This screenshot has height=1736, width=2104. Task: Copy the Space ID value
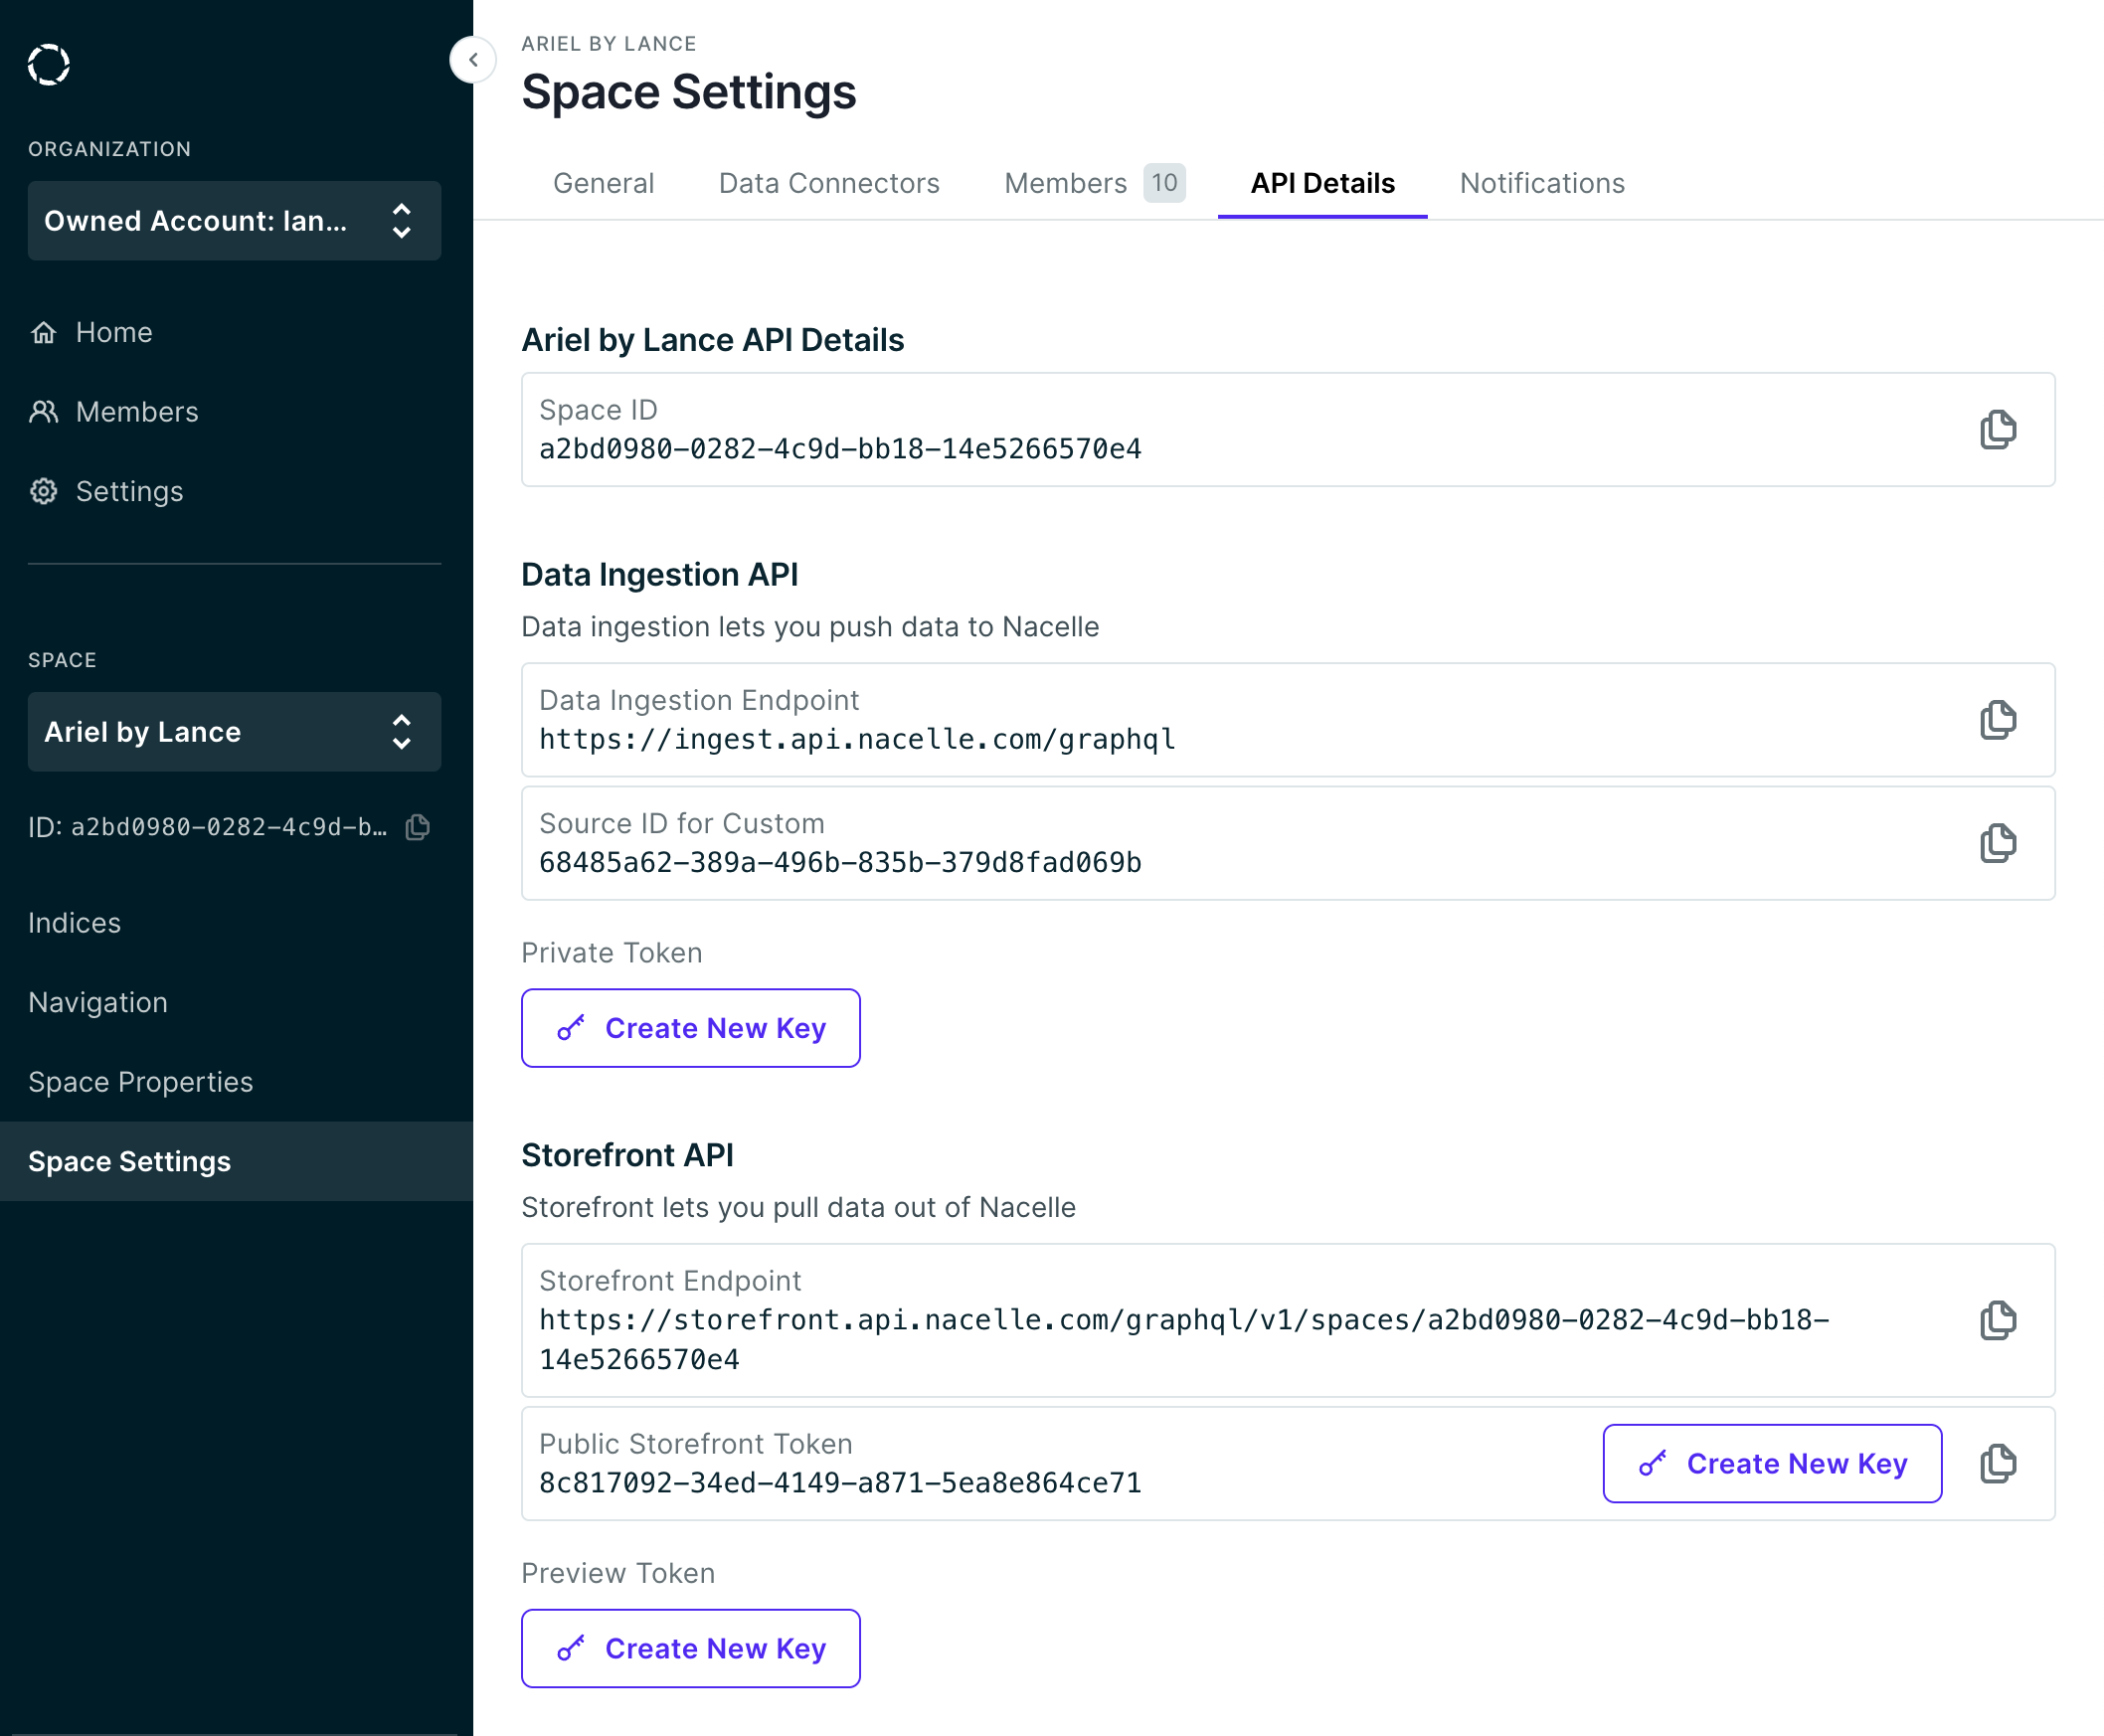[x=1997, y=430]
